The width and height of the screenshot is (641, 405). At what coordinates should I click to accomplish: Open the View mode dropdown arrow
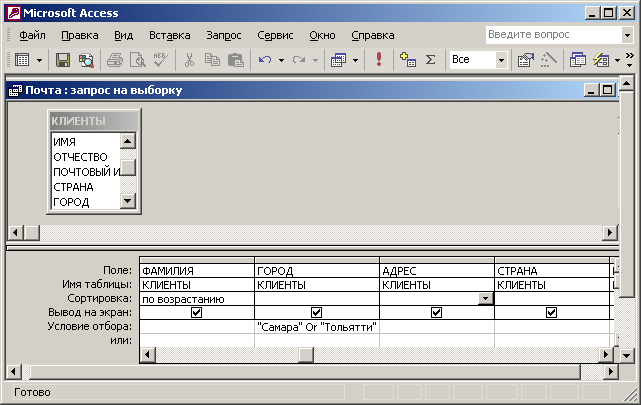point(39,60)
